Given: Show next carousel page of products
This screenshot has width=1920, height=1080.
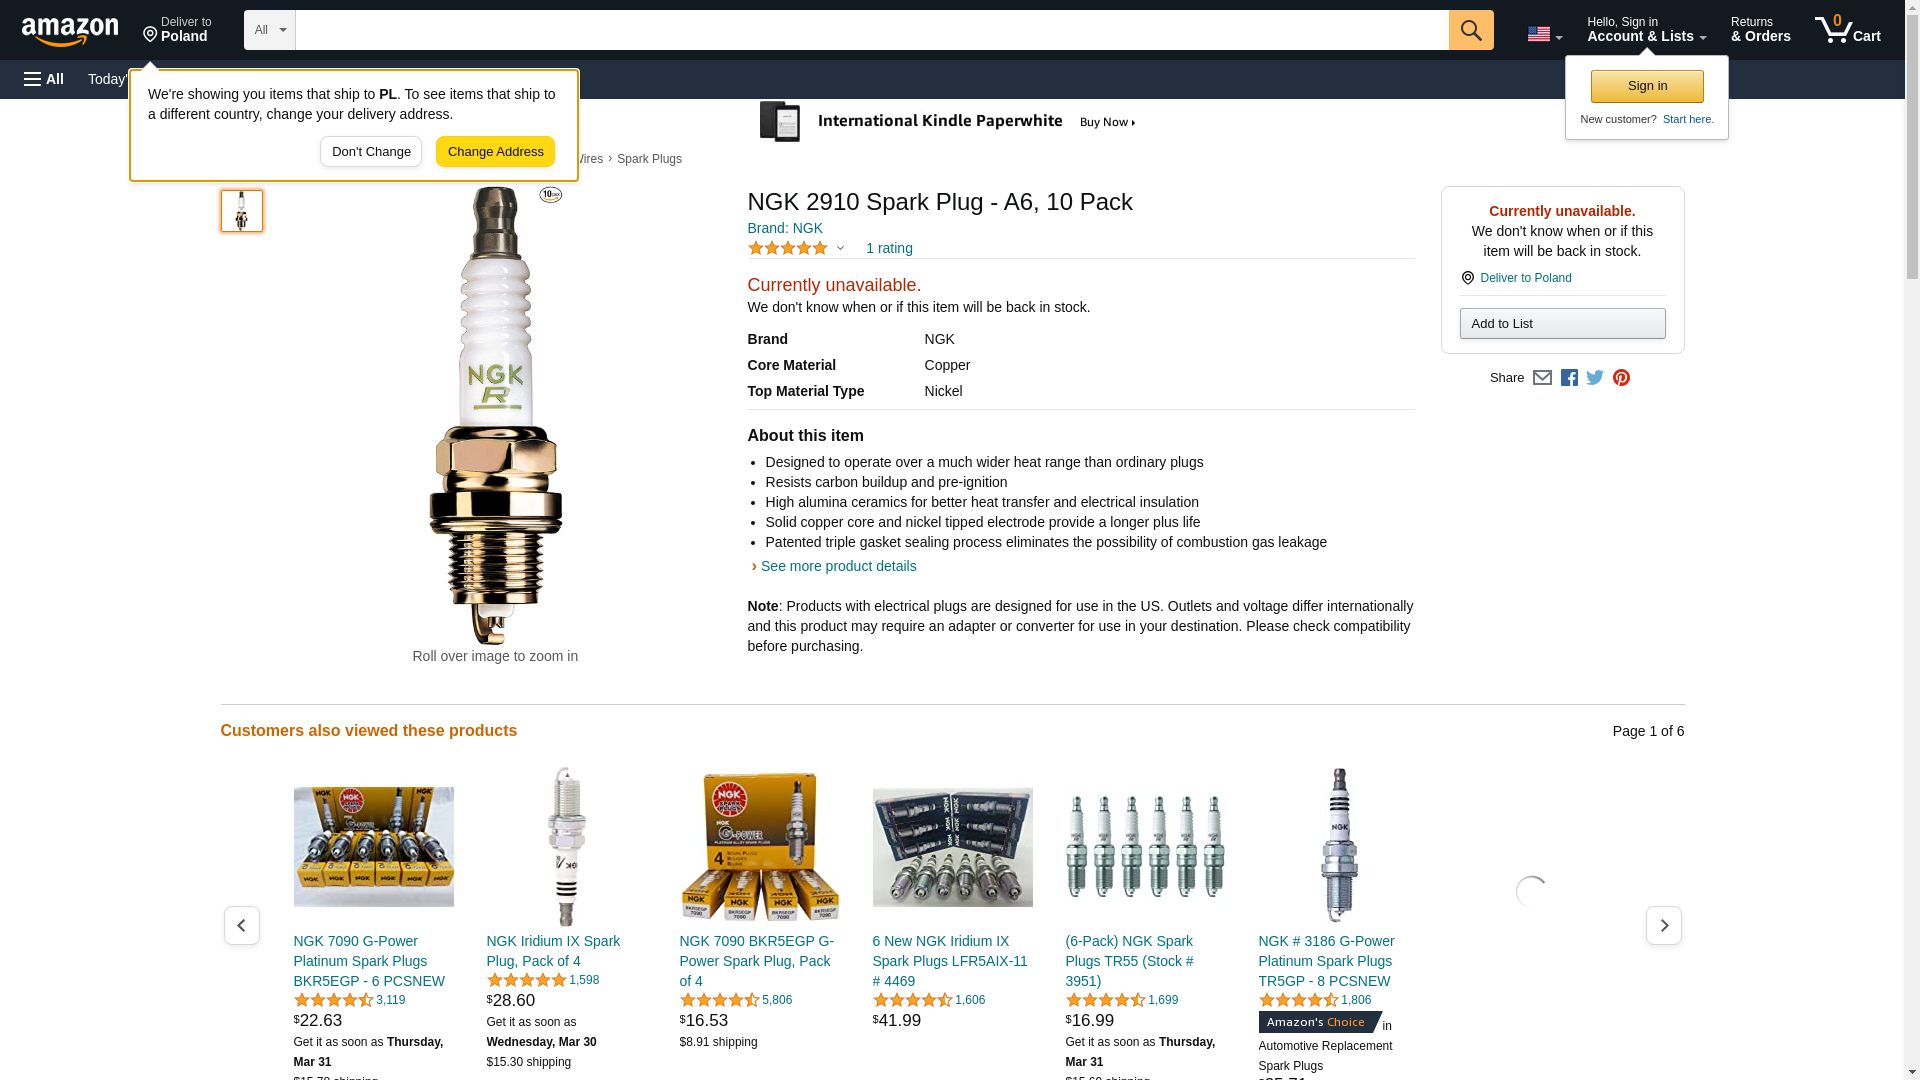Looking at the screenshot, I should (1663, 925).
